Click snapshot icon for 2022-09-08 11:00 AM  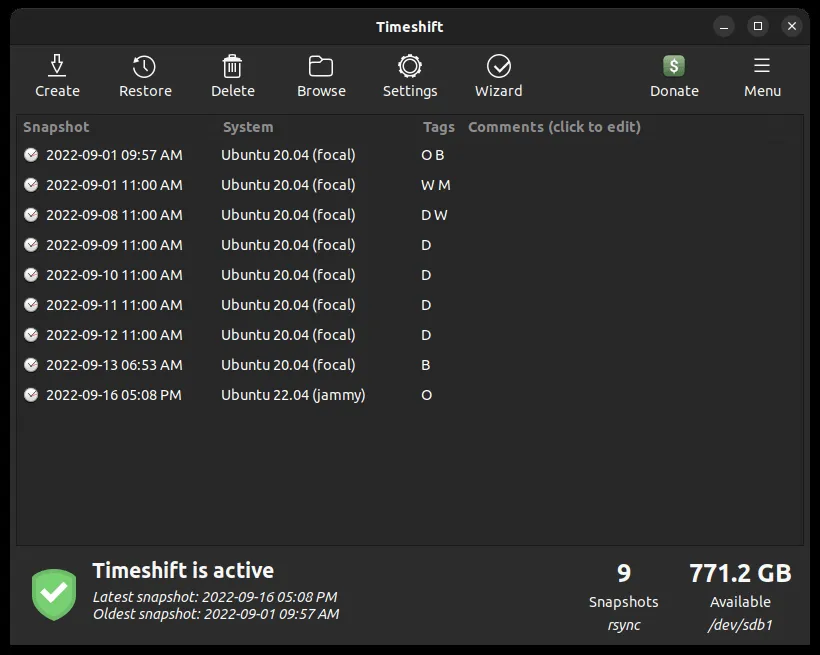tap(31, 215)
